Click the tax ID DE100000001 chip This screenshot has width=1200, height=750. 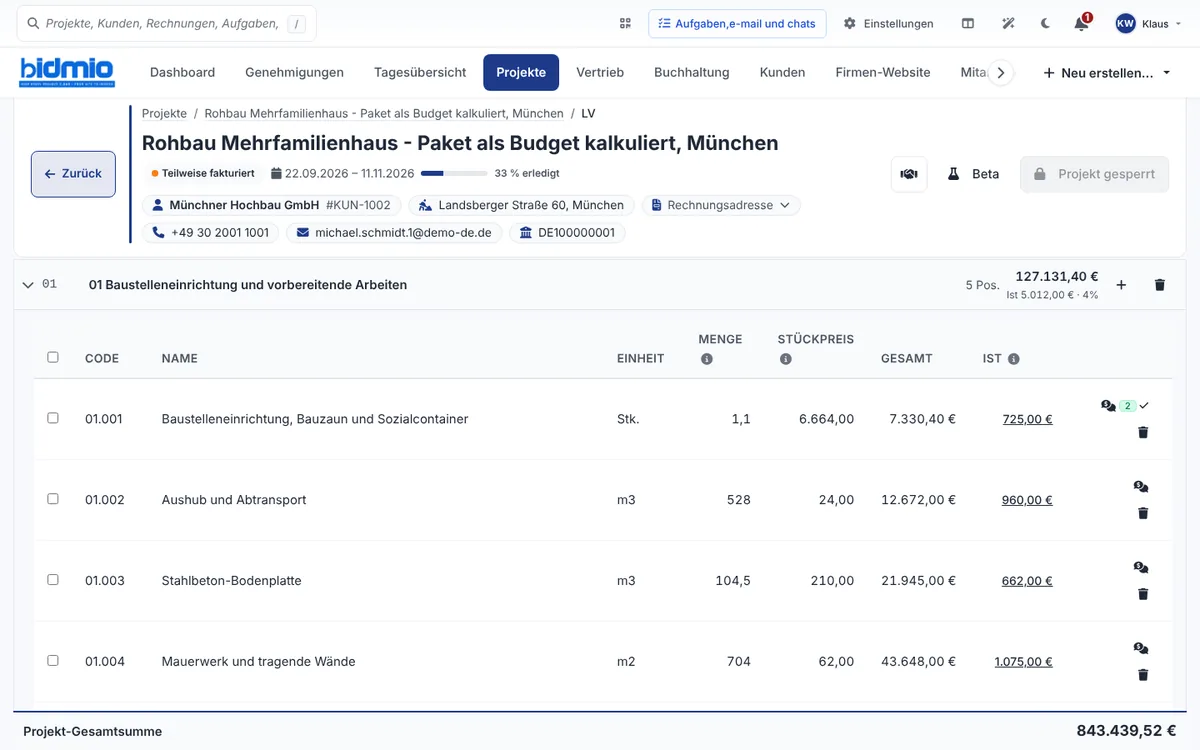tap(567, 233)
